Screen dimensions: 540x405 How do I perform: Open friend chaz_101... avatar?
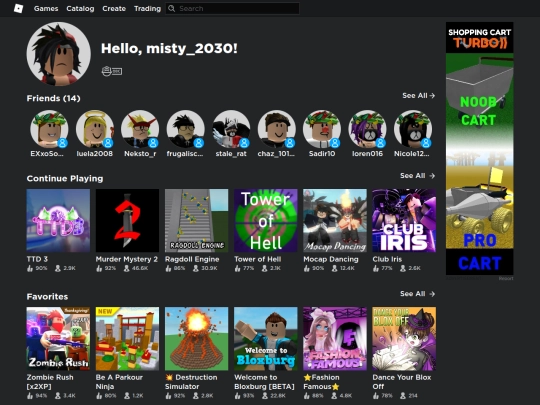[277, 129]
